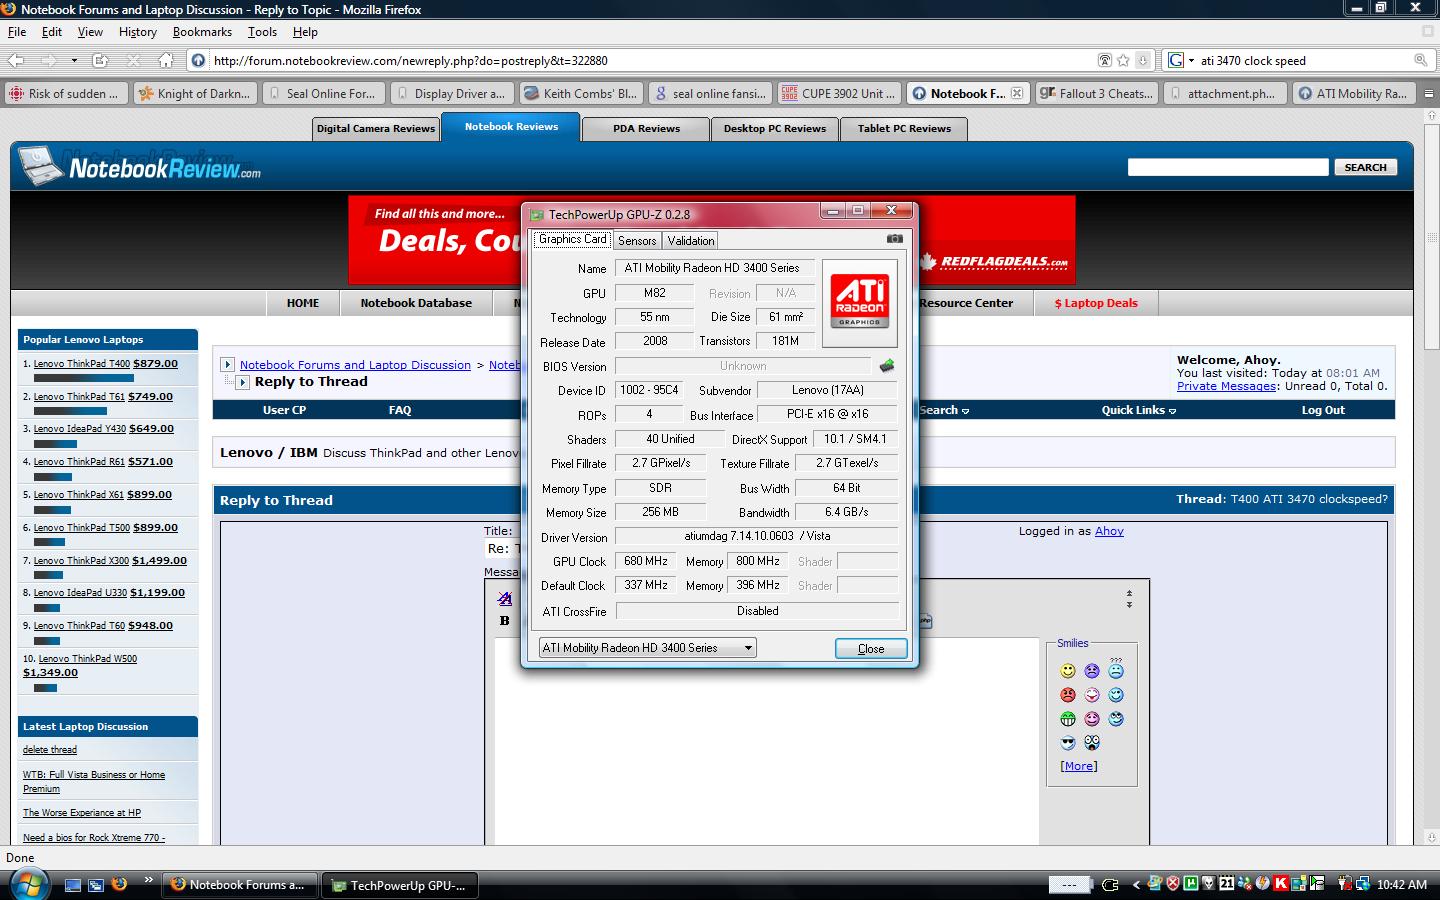Launch Firefox from quick launch

pyautogui.click(x=119, y=884)
